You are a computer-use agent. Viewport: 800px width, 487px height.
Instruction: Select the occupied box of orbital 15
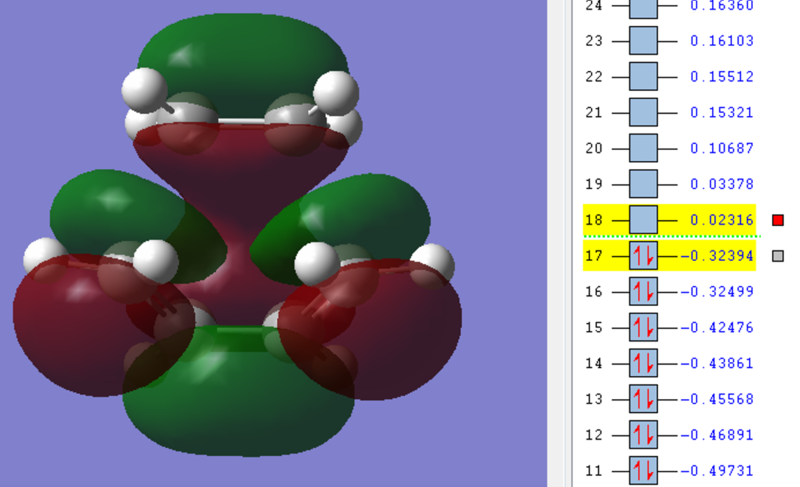coord(643,327)
